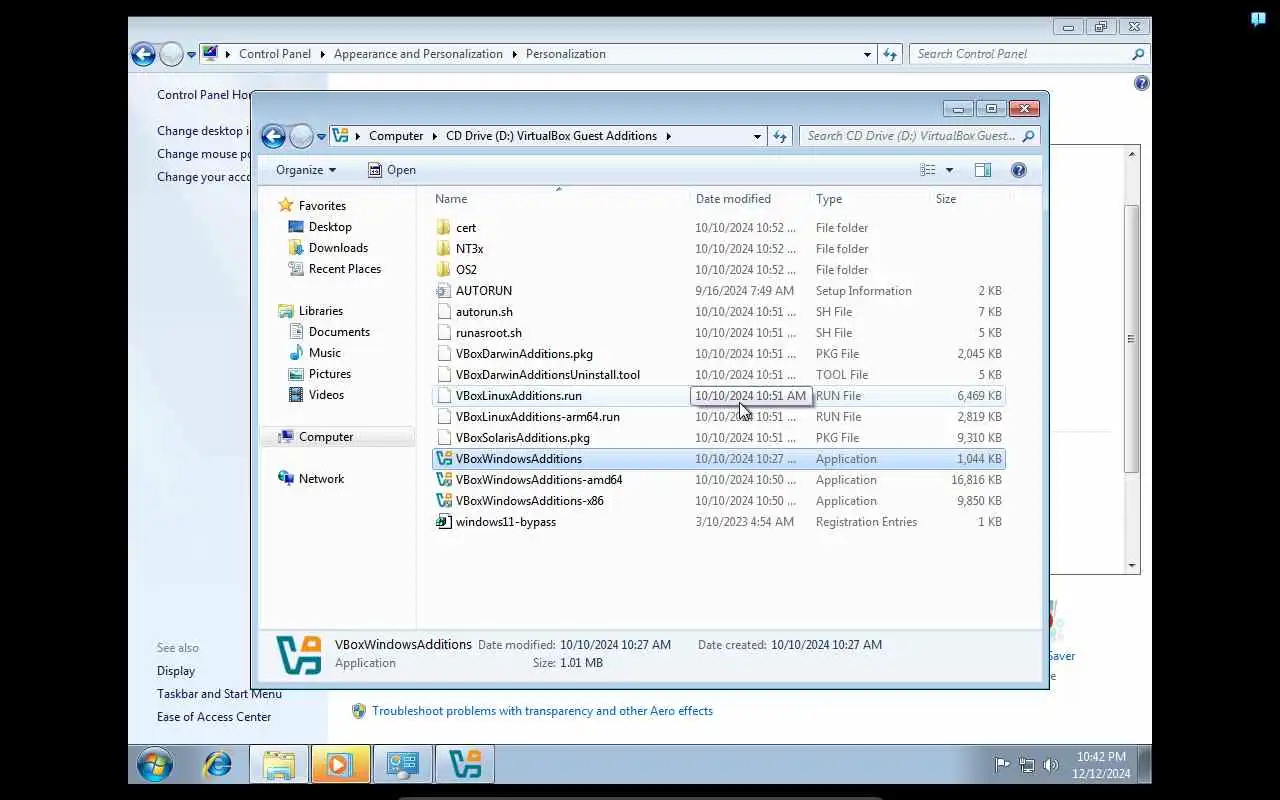Select the VBoxLinuxAdditions.run file name
Viewport: 1280px width, 800px height.
click(518, 396)
